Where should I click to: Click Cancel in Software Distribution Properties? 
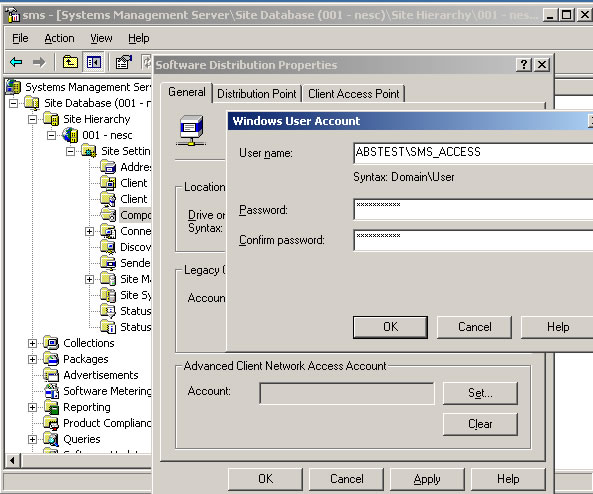click(346, 479)
